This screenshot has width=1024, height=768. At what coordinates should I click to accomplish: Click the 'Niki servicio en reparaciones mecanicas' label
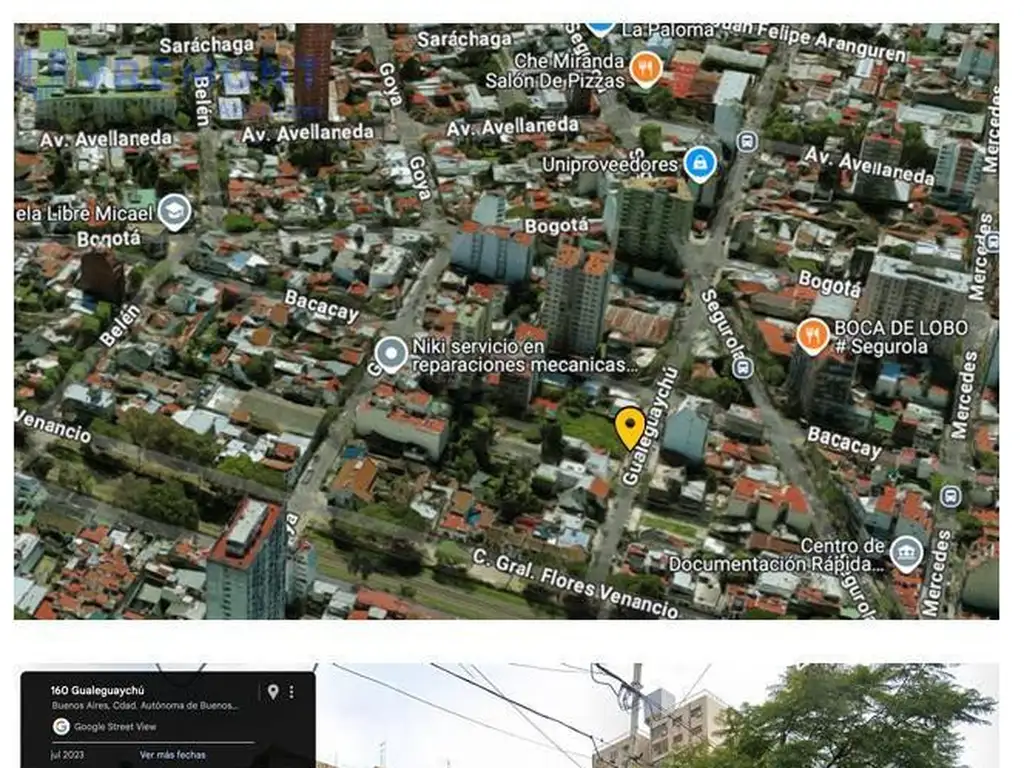(x=524, y=356)
